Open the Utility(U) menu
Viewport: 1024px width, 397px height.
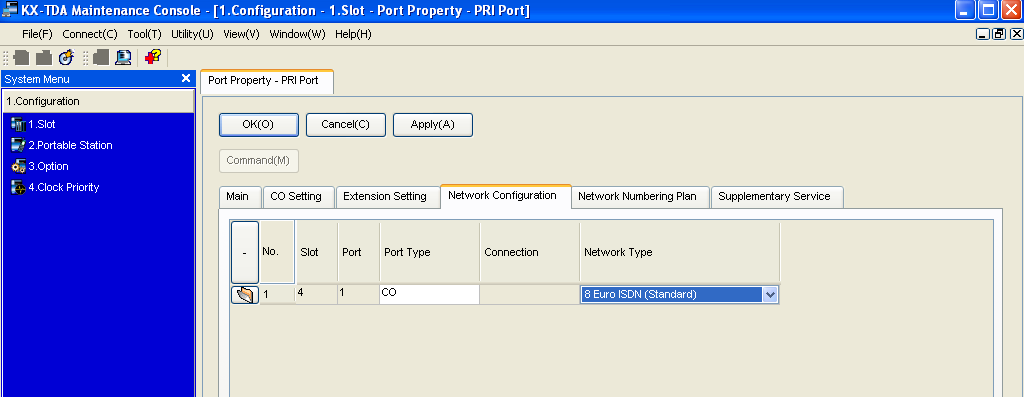tap(192, 34)
